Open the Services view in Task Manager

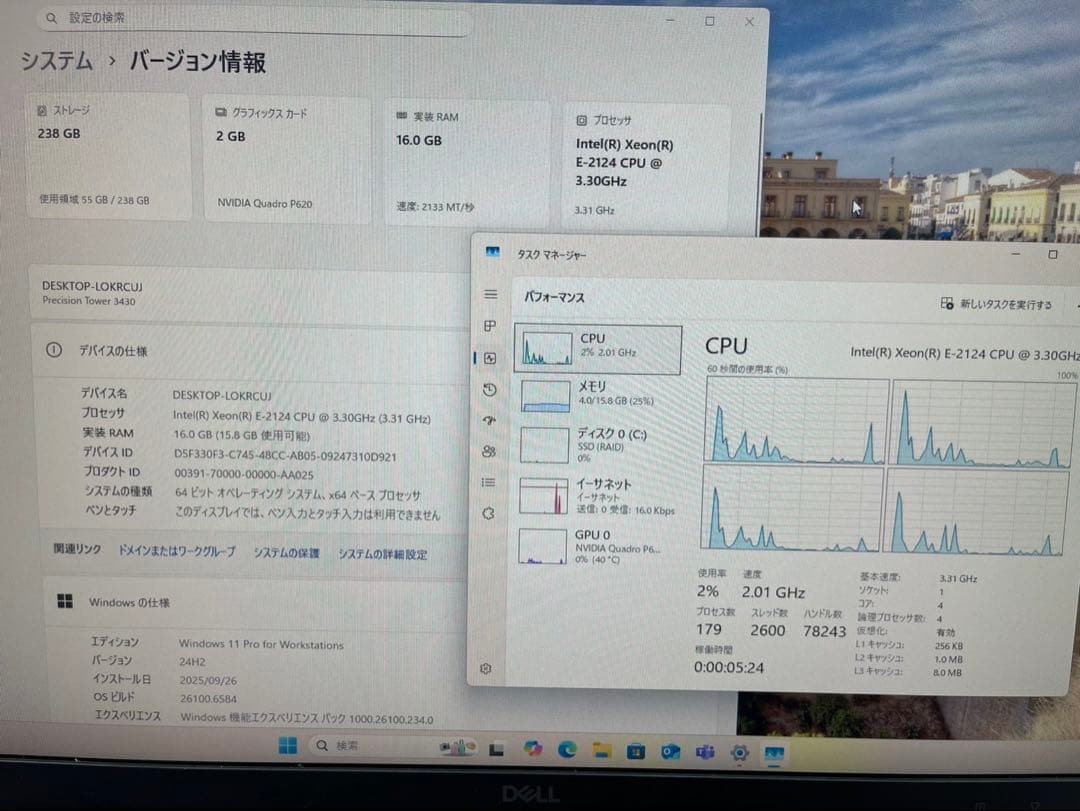(x=489, y=513)
